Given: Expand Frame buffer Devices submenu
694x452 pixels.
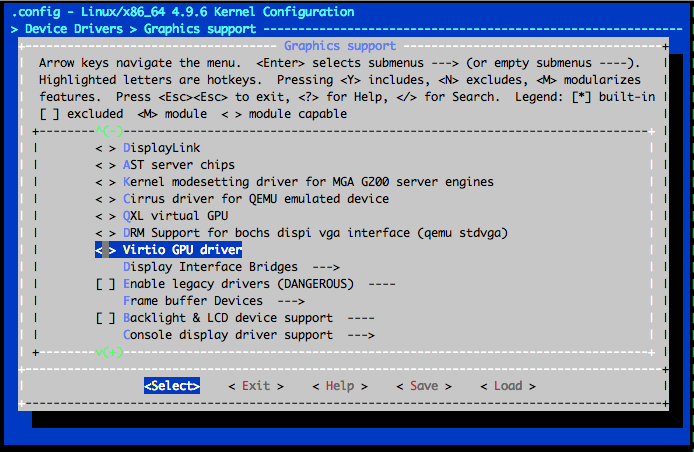Looking at the screenshot, I should click(x=214, y=301).
